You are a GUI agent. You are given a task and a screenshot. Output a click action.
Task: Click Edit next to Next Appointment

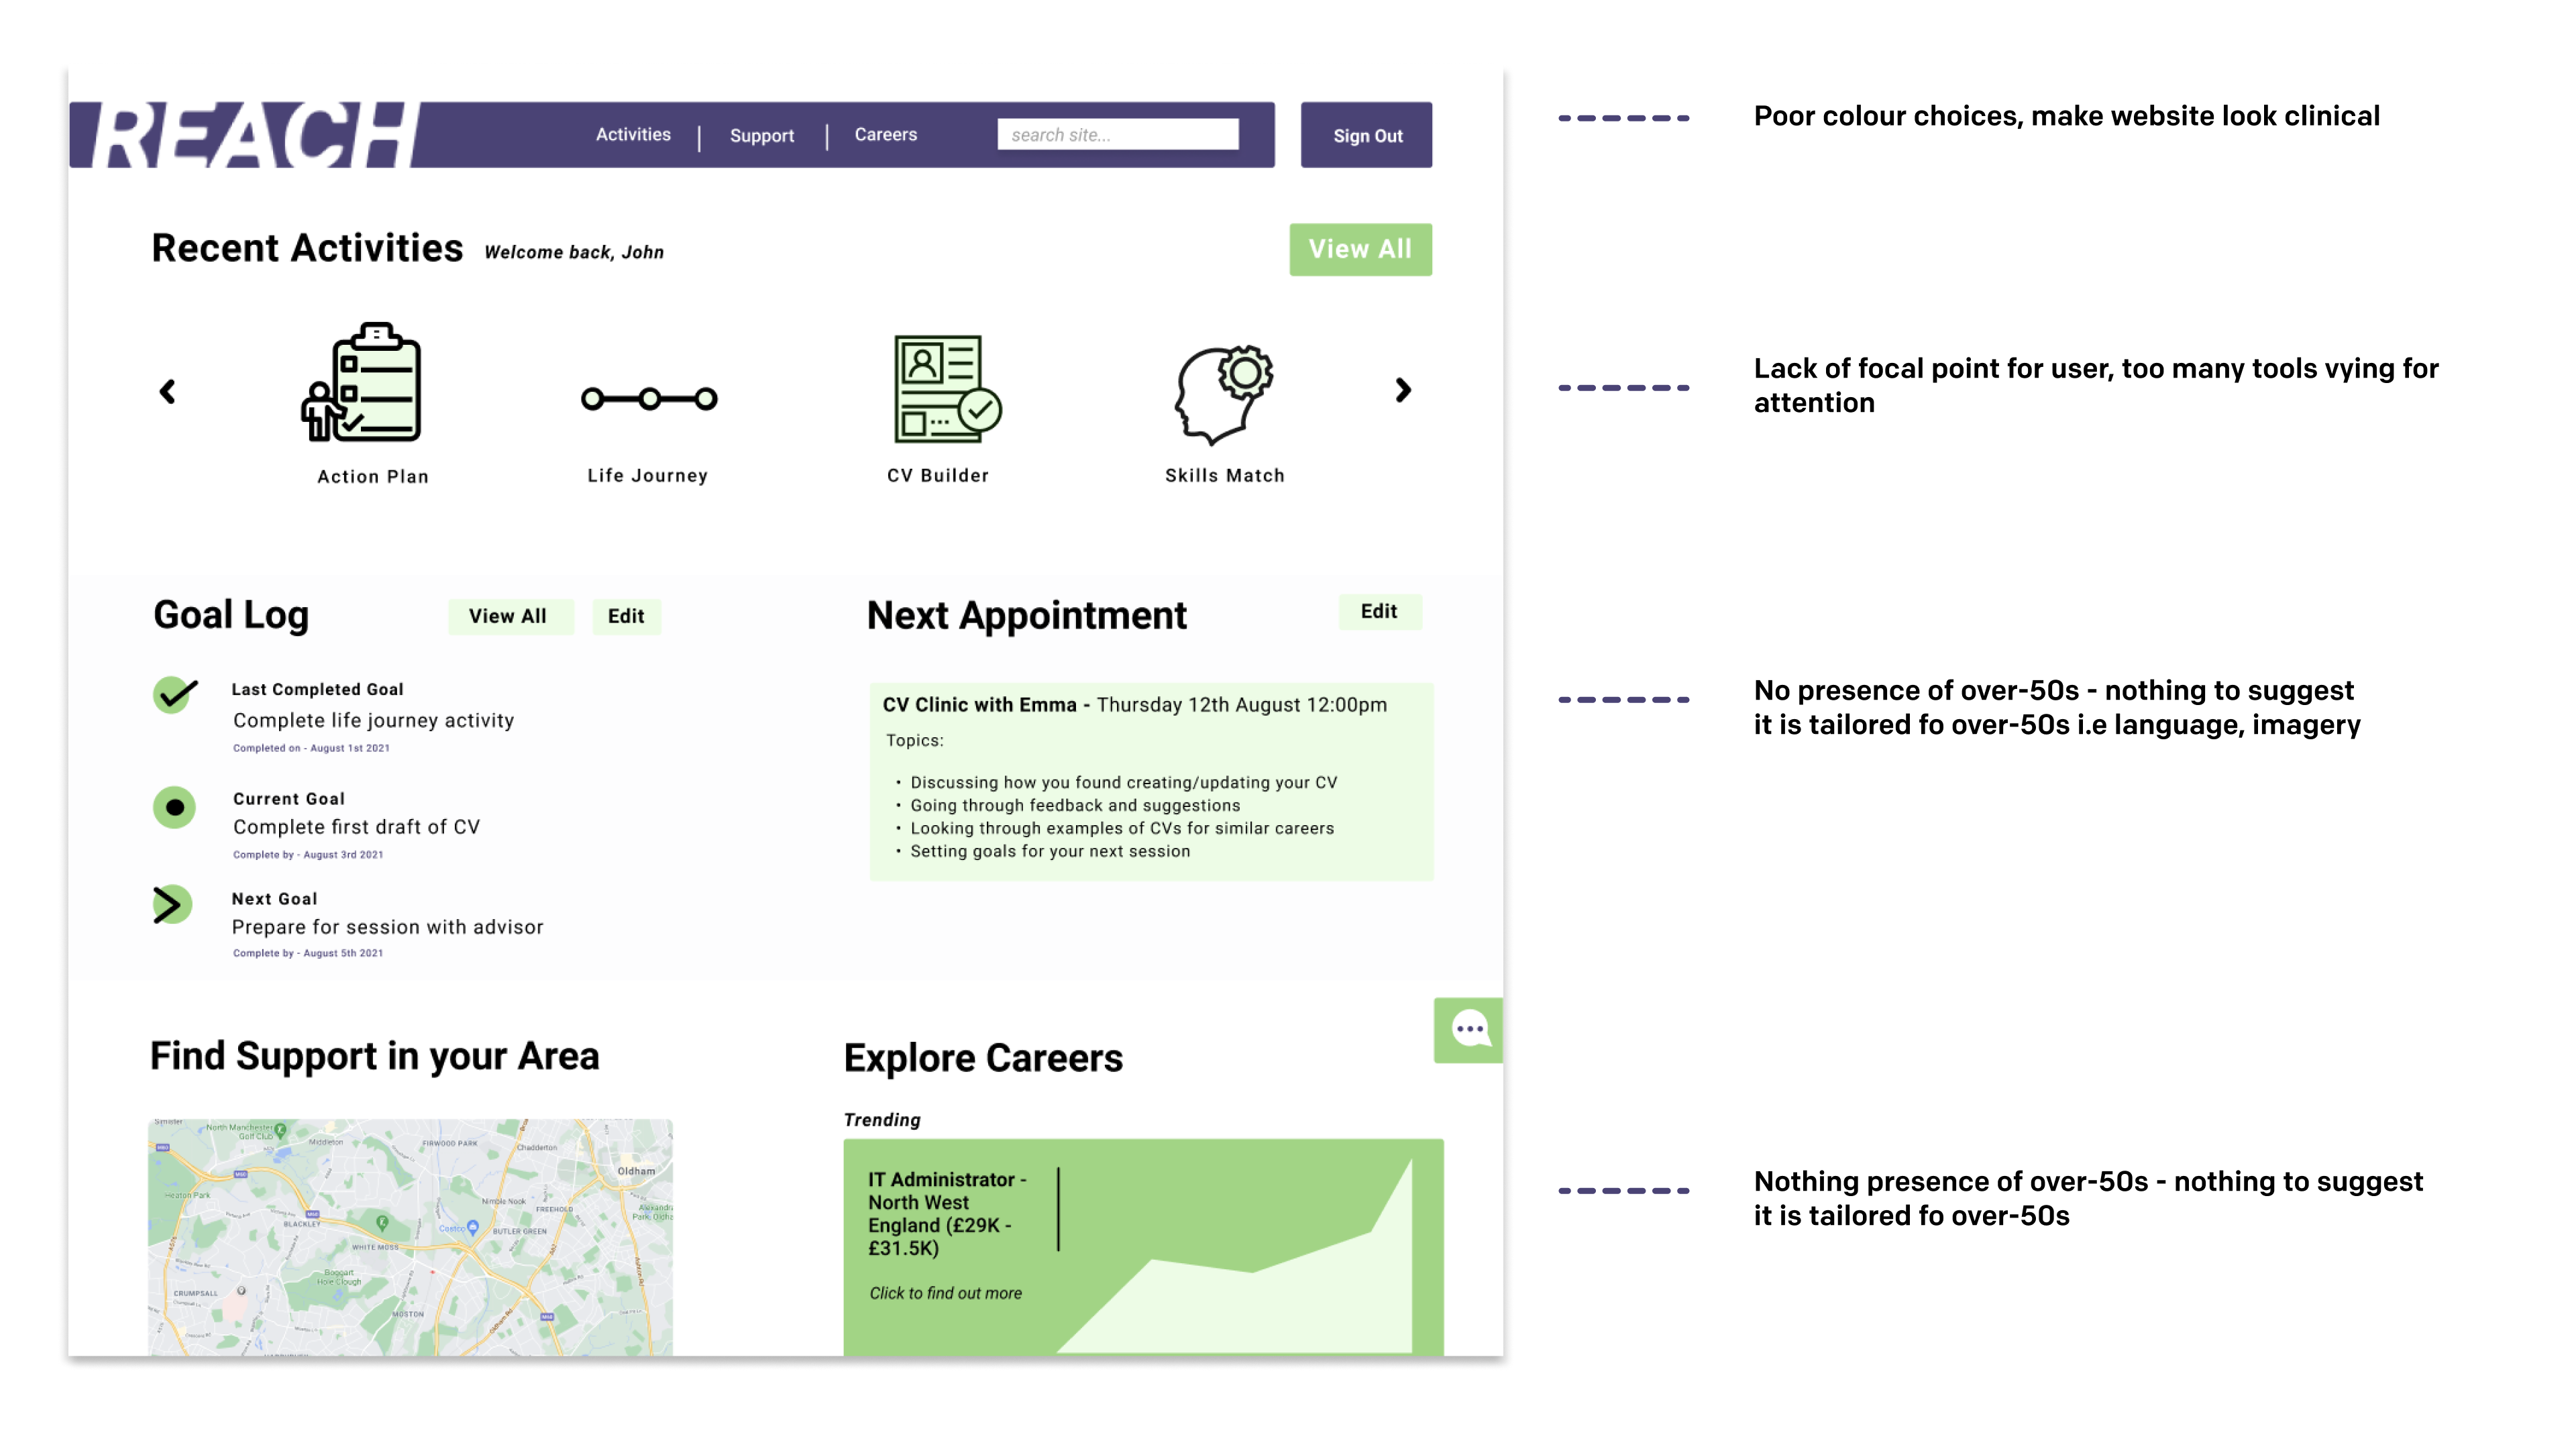(1379, 611)
